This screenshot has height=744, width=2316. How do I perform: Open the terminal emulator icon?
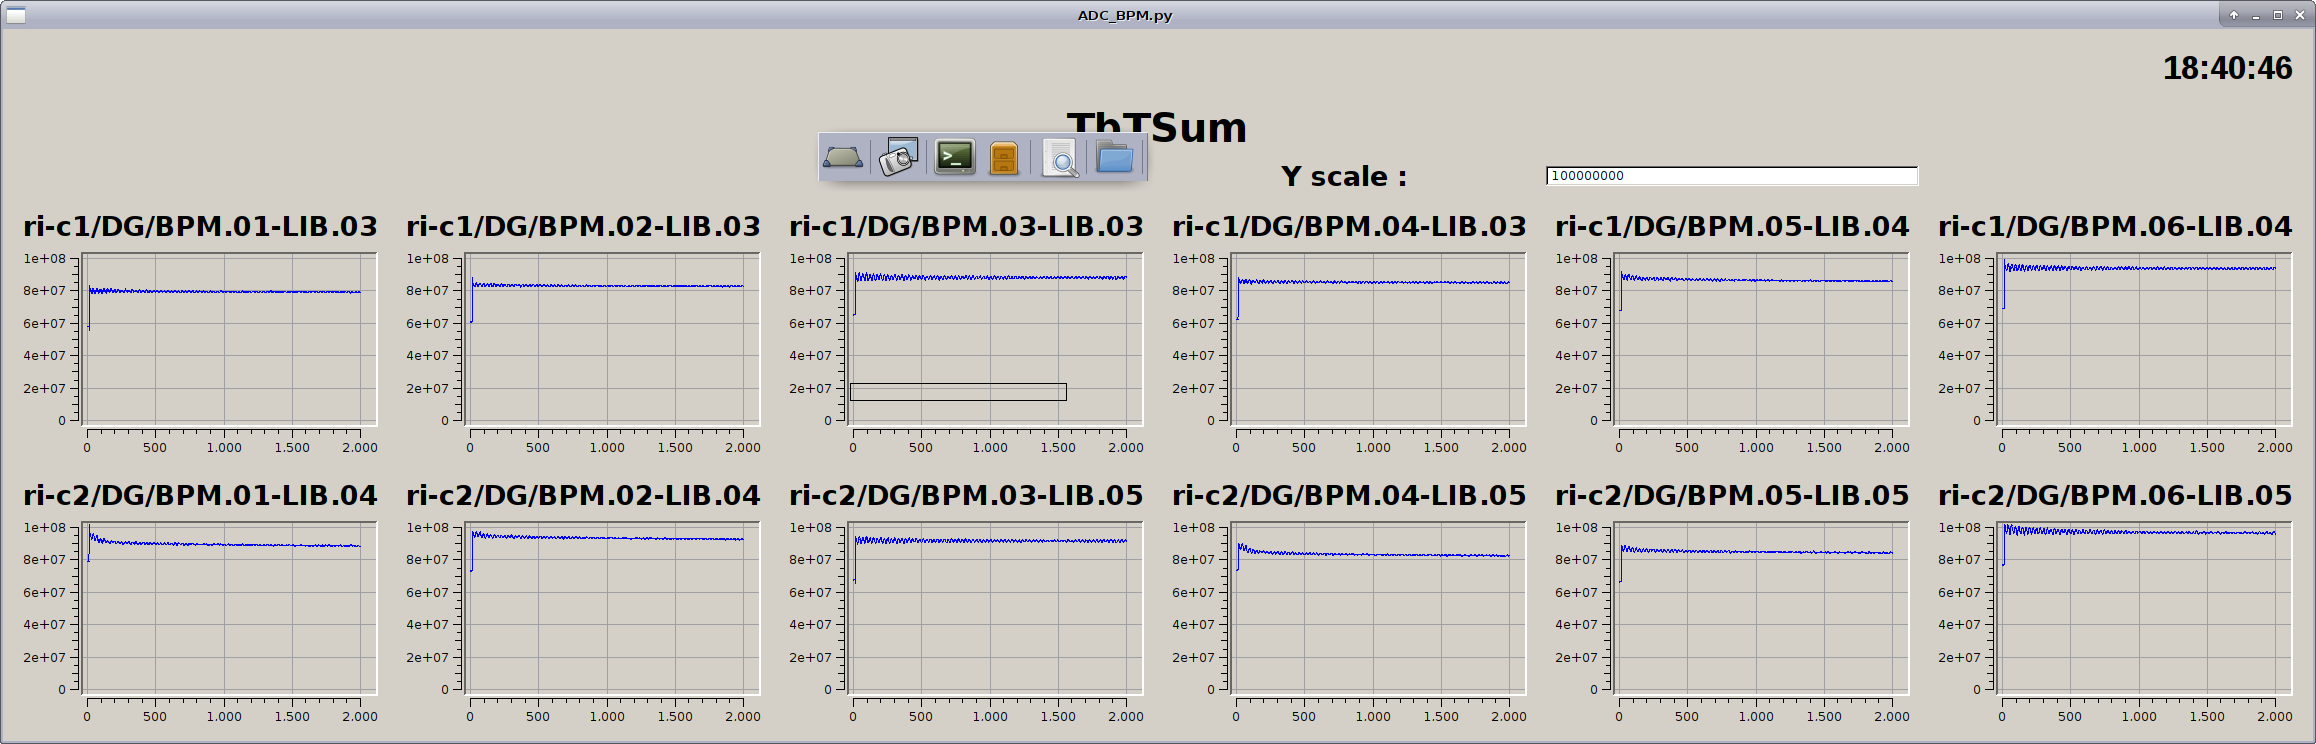point(954,157)
